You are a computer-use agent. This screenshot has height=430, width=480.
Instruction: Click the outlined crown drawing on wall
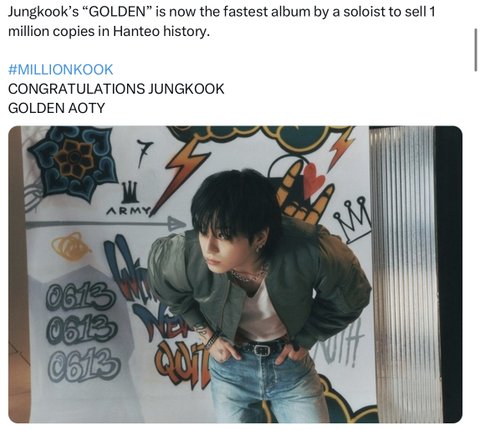click(353, 219)
